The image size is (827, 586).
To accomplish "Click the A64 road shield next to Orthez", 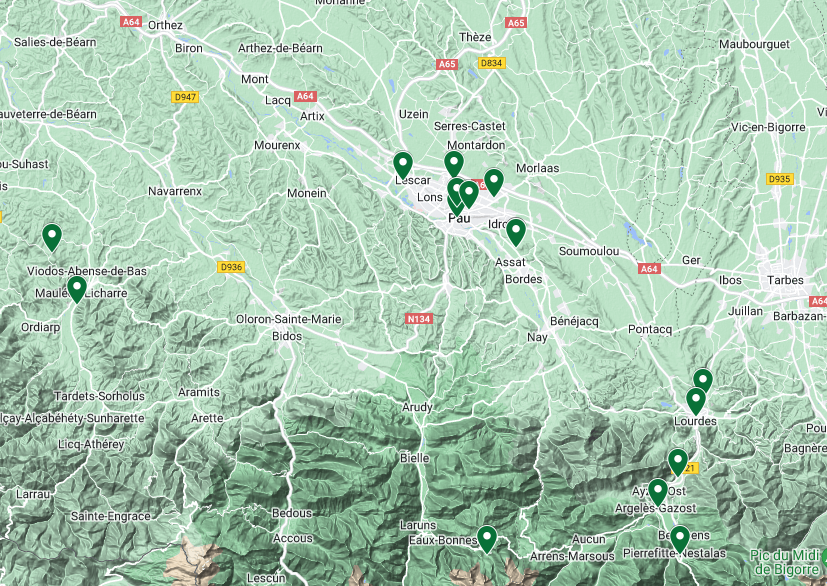I will point(131,22).
